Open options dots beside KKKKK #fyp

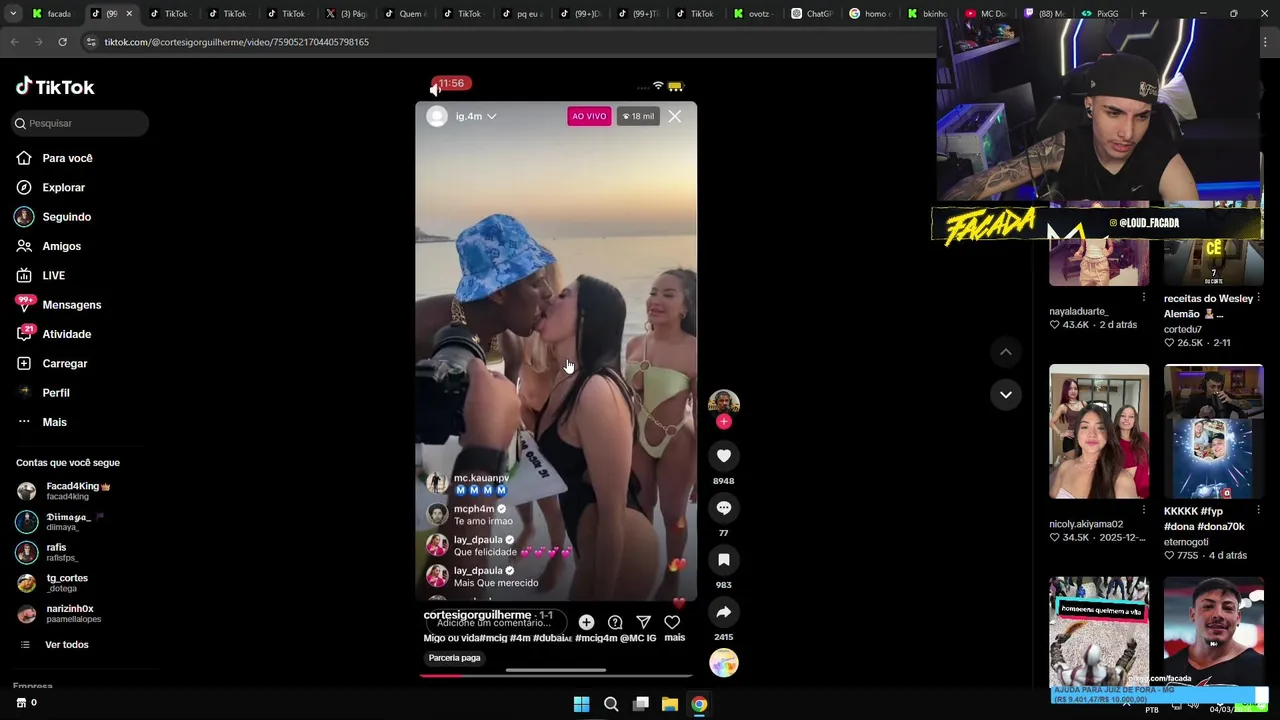click(x=1258, y=510)
